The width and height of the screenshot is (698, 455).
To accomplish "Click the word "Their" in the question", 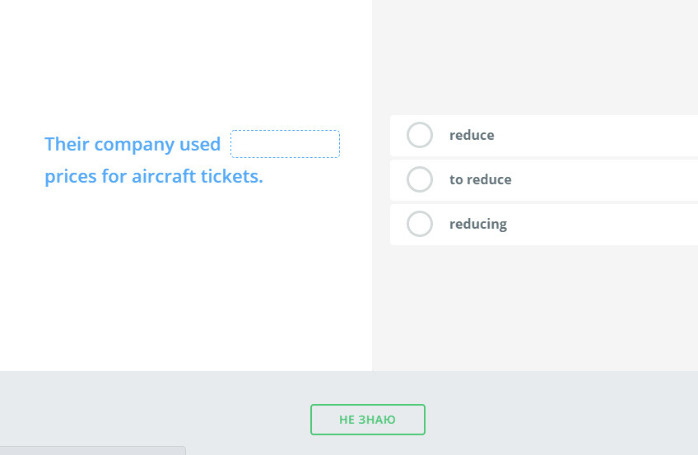I will point(67,144).
